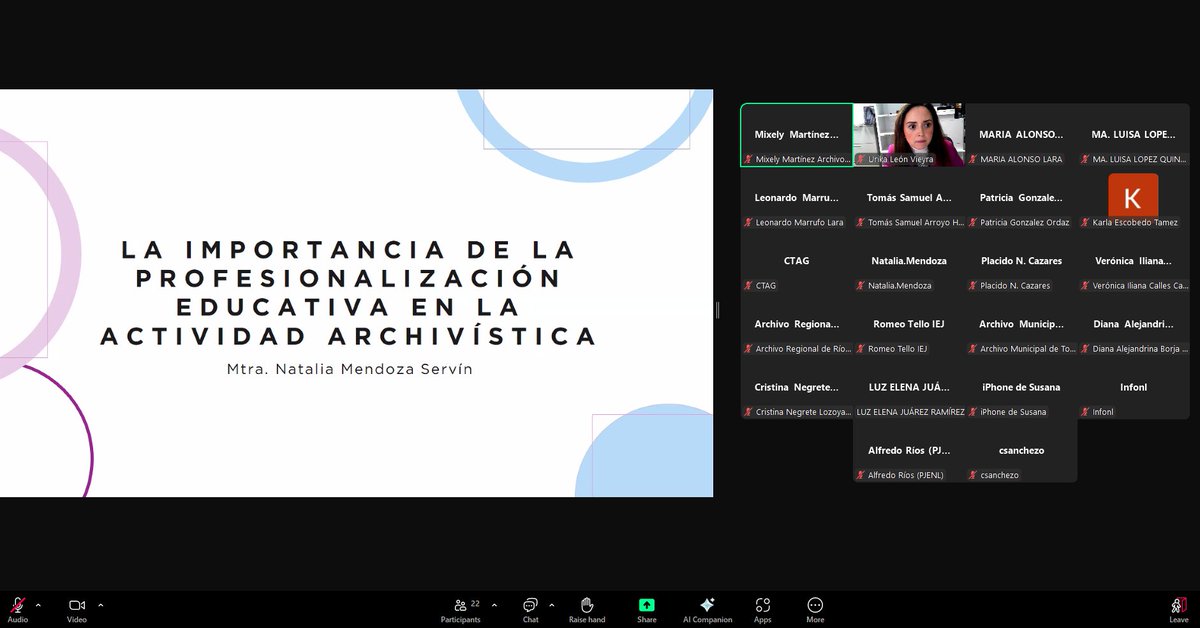Click the small 'Placido N. Cazares' label

coord(1015,285)
